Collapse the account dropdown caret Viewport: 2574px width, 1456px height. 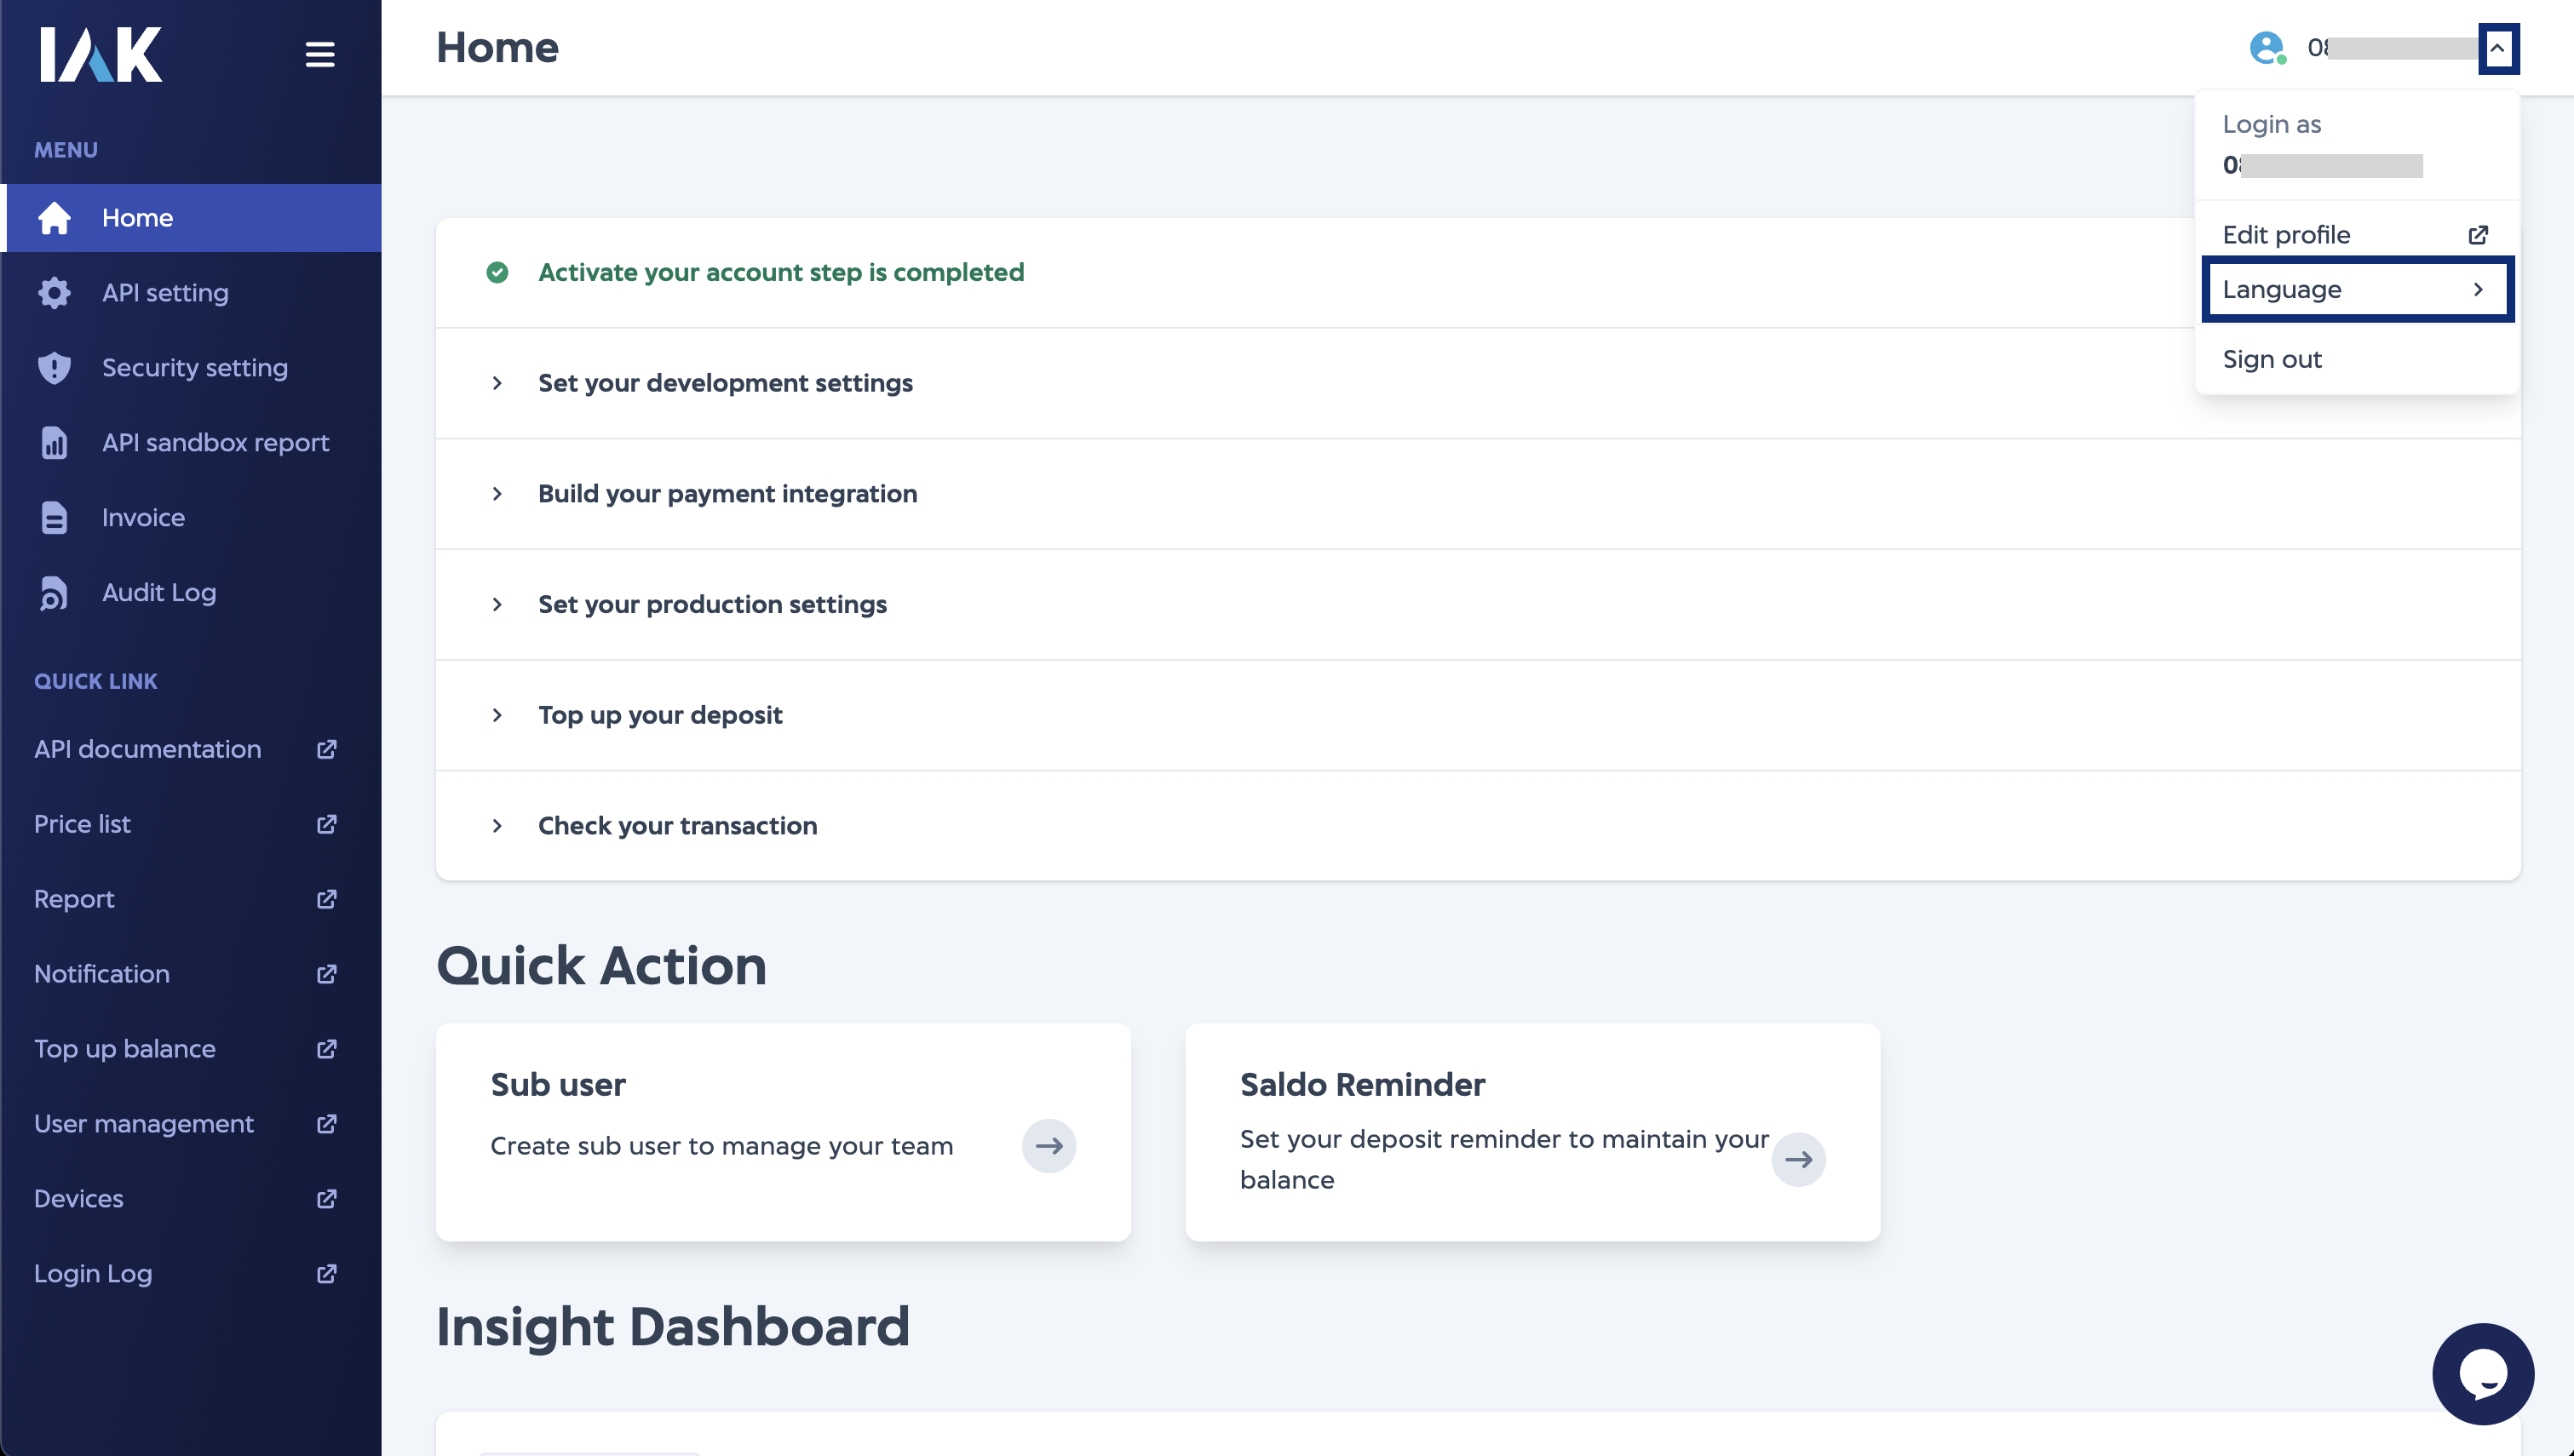2497,48
